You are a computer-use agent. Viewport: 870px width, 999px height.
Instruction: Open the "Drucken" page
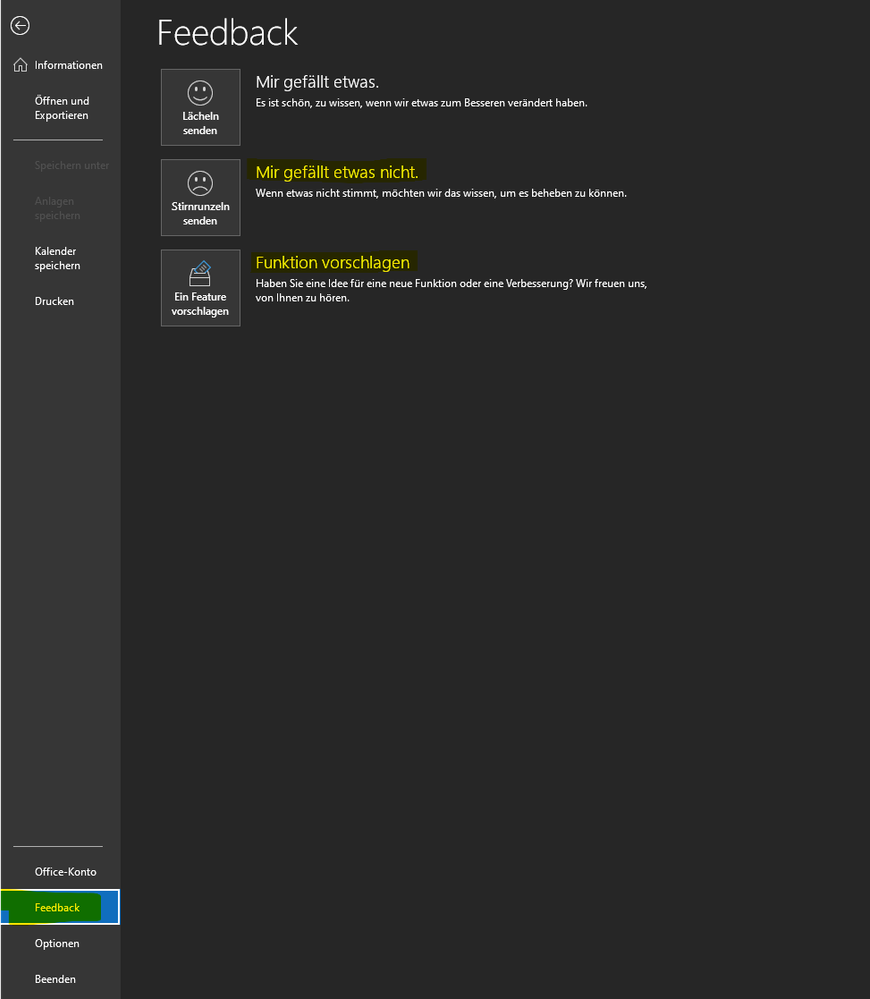54,301
